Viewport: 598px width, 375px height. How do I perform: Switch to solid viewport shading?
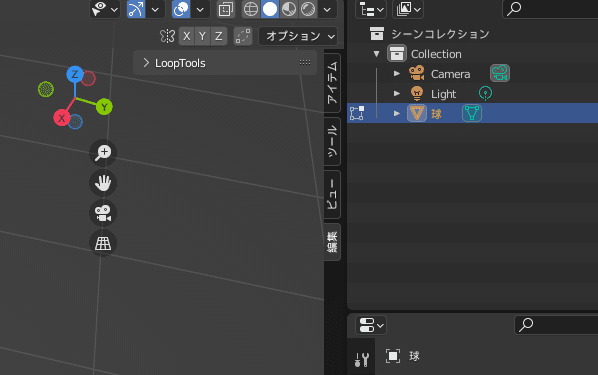pos(270,9)
